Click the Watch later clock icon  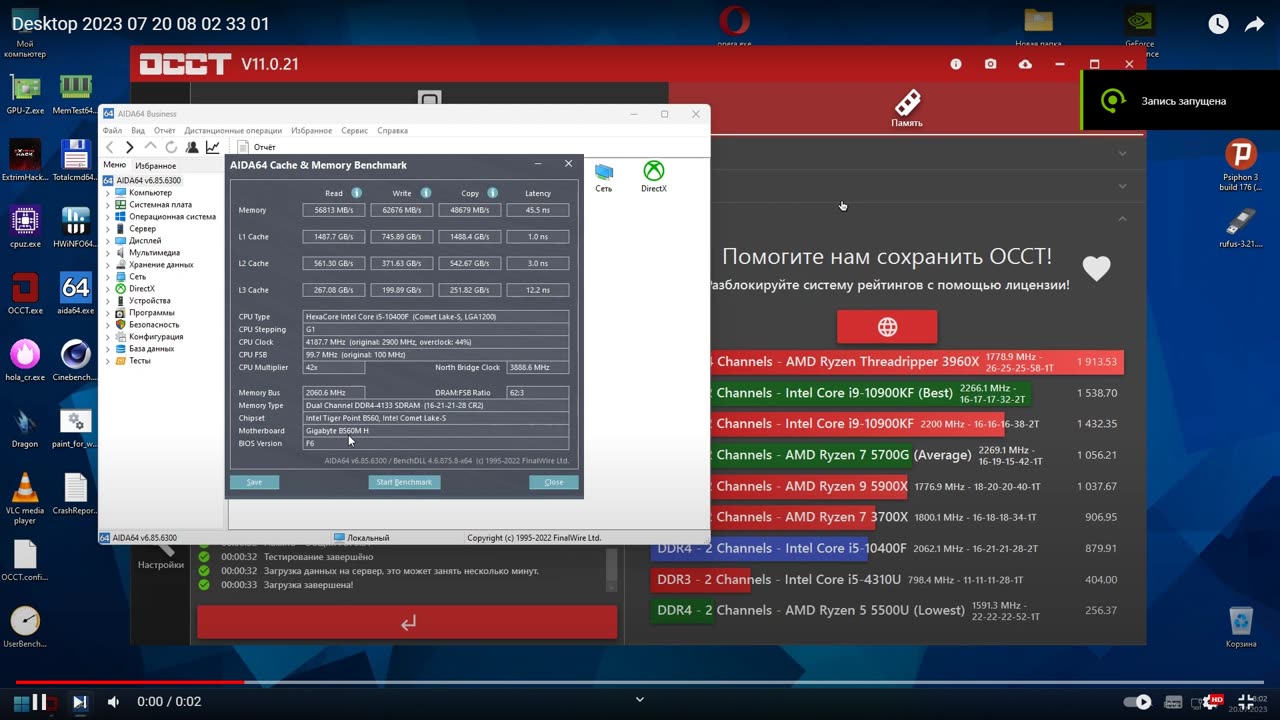pos(1218,25)
